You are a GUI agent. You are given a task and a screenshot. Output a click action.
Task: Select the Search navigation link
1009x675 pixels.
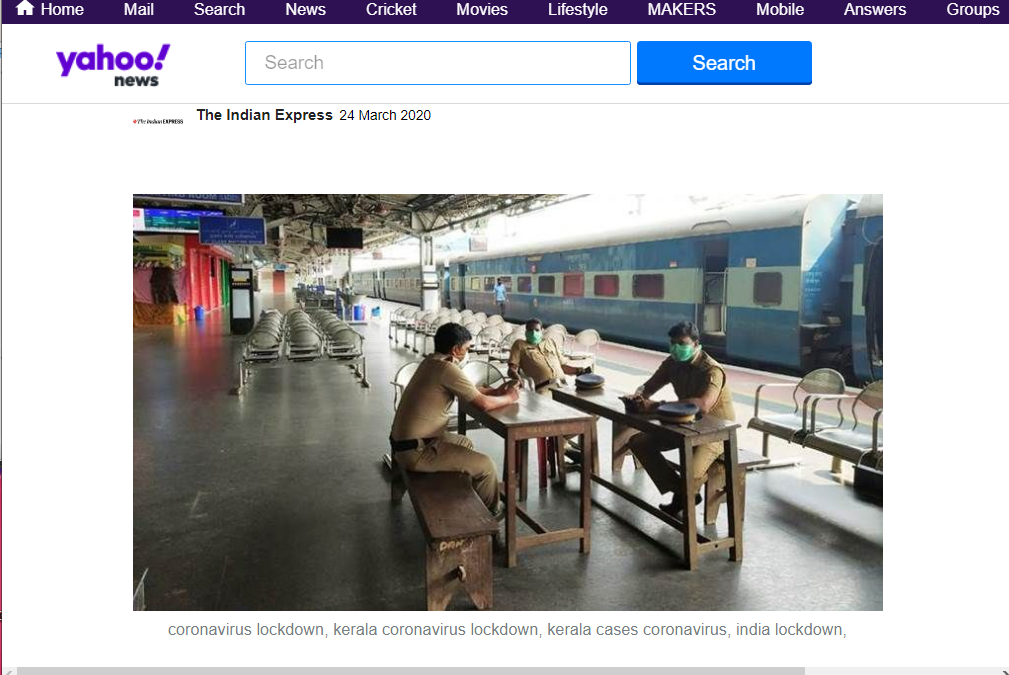(219, 10)
